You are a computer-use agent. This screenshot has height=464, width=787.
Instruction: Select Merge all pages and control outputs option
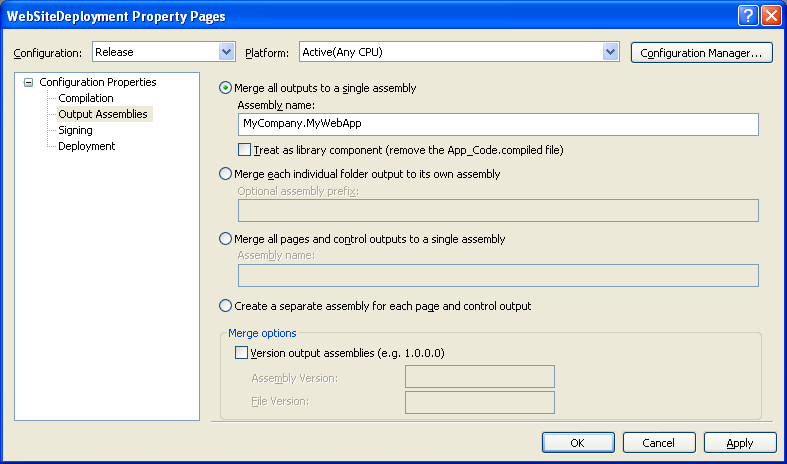[x=226, y=239]
